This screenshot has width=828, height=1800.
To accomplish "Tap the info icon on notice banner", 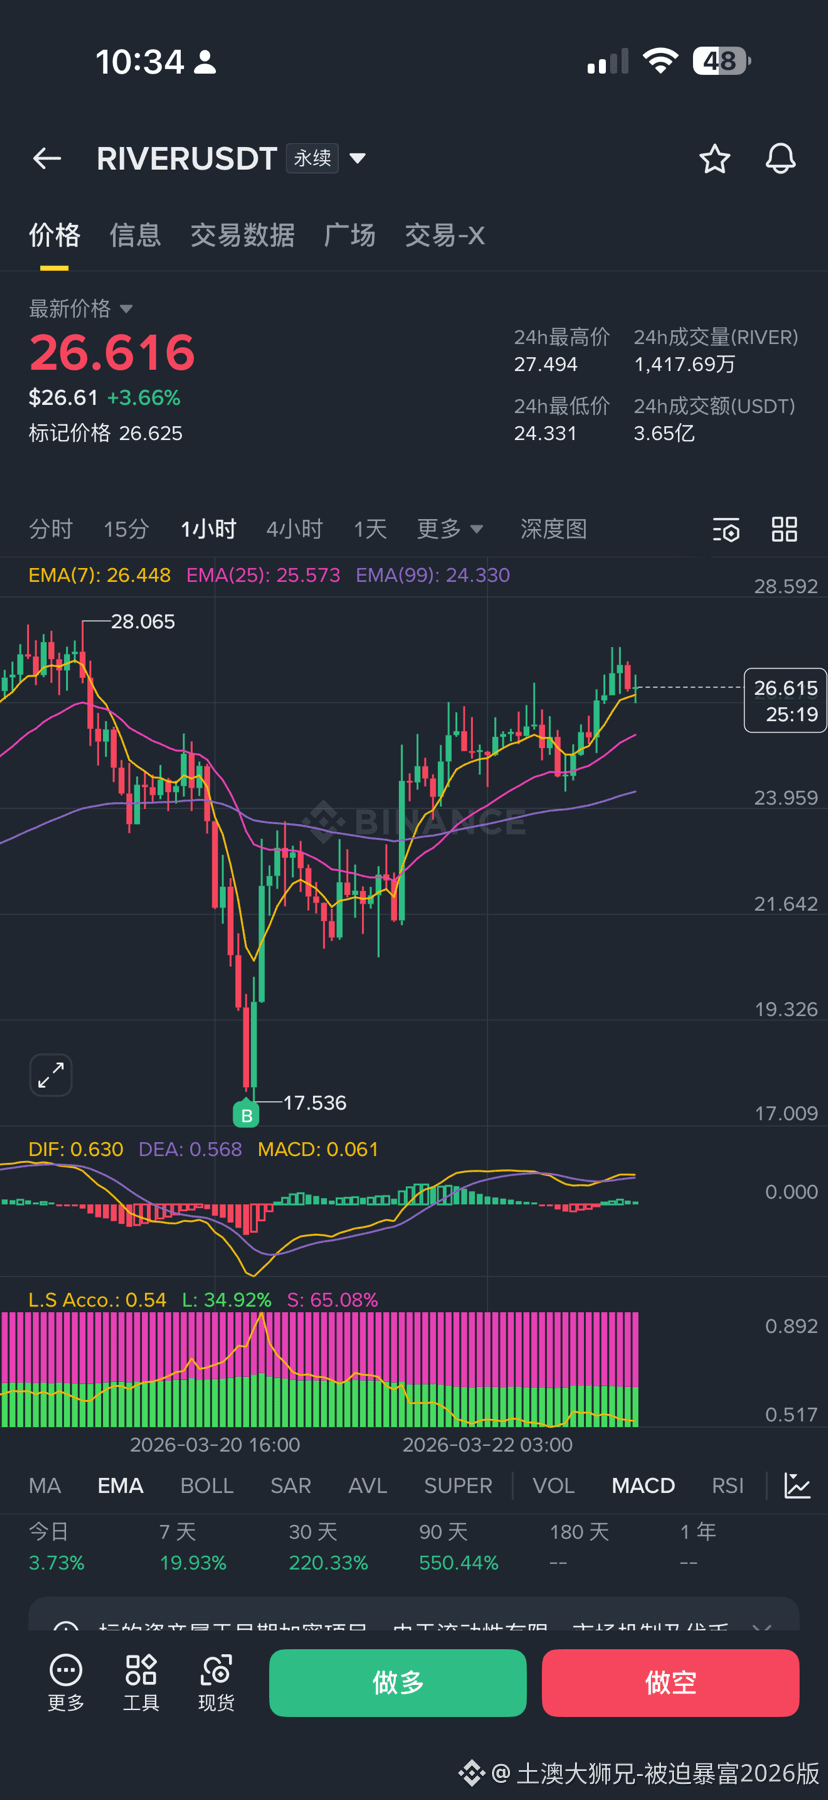I will point(66,1627).
